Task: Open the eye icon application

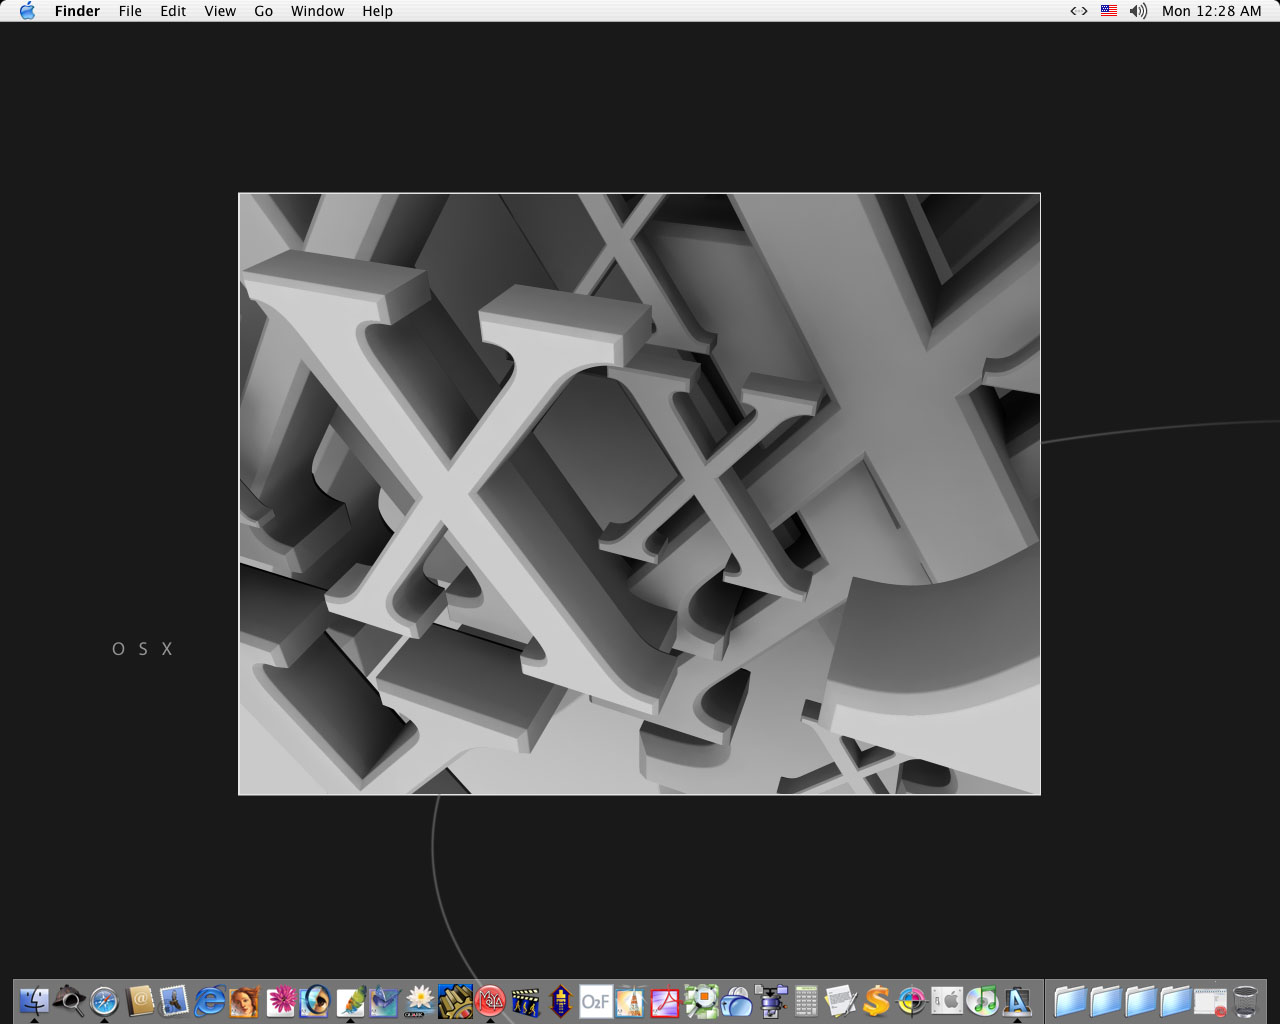Action: (x=315, y=1000)
